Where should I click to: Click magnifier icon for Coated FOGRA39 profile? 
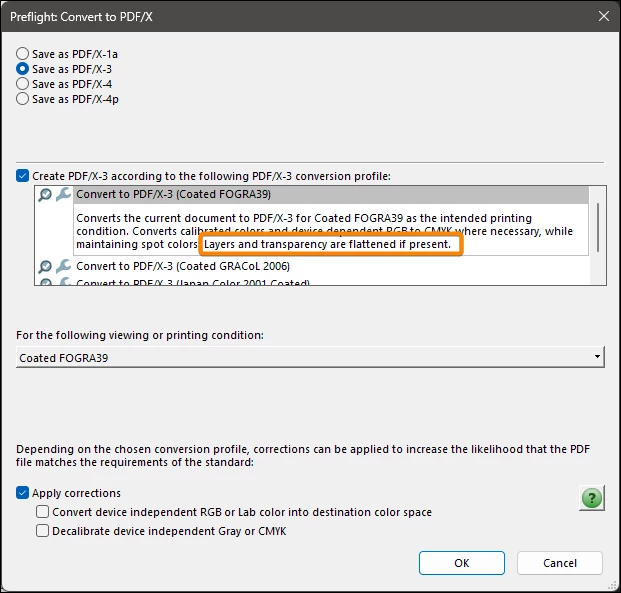pos(45,194)
